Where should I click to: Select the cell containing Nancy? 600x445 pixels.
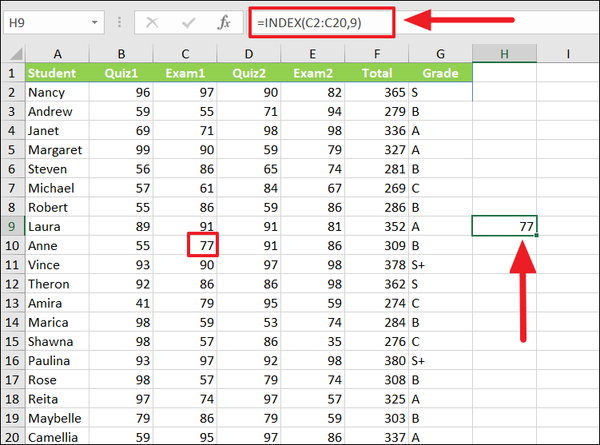click(x=57, y=92)
